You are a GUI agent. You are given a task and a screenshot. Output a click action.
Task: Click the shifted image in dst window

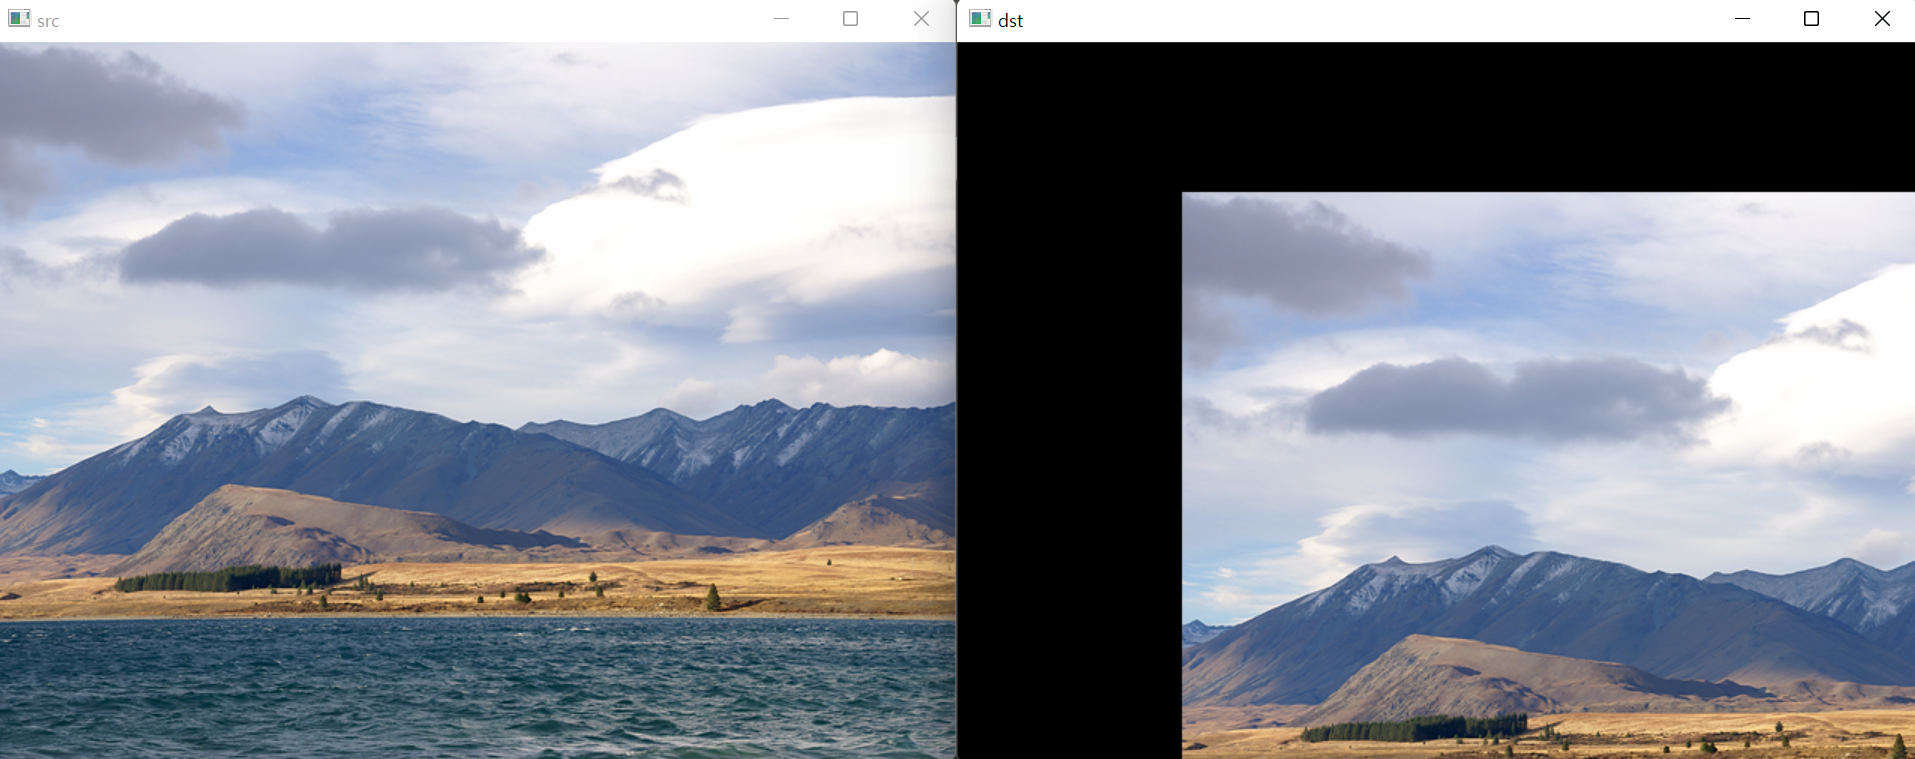[1548, 475]
